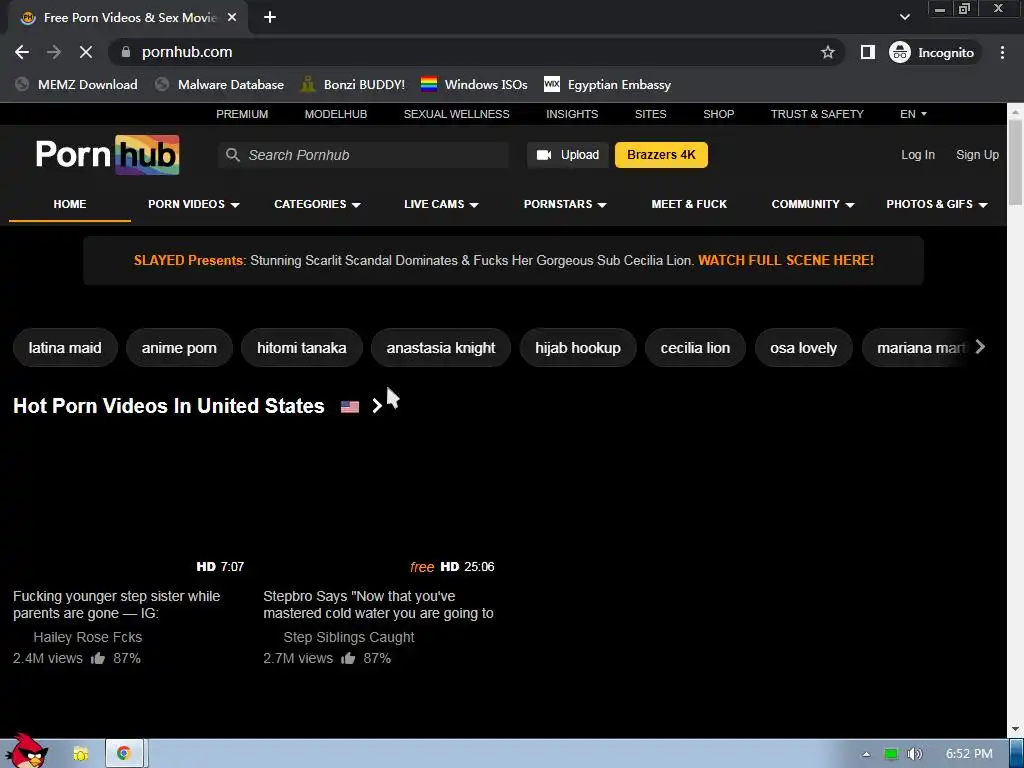Screen dimensions: 1024x768
Task: Focus the site search input field
Action: click(363, 155)
